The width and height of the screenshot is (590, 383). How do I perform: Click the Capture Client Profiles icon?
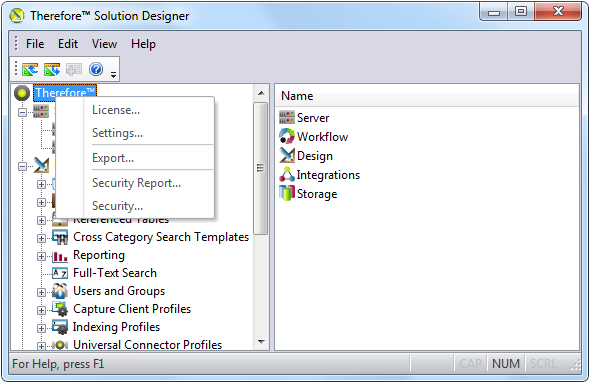(60, 309)
